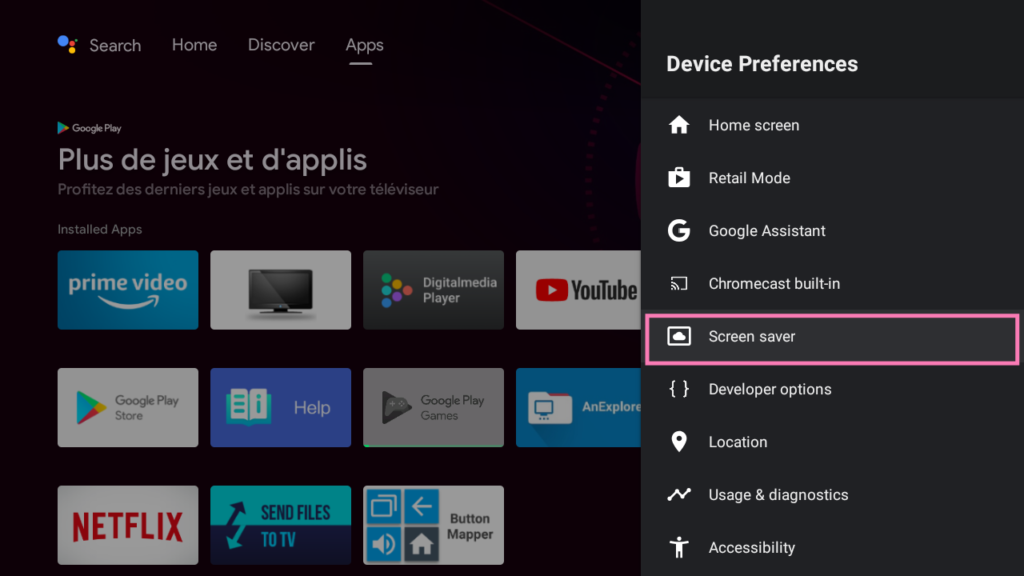Open the Send Files To TV tile

(x=281, y=525)
